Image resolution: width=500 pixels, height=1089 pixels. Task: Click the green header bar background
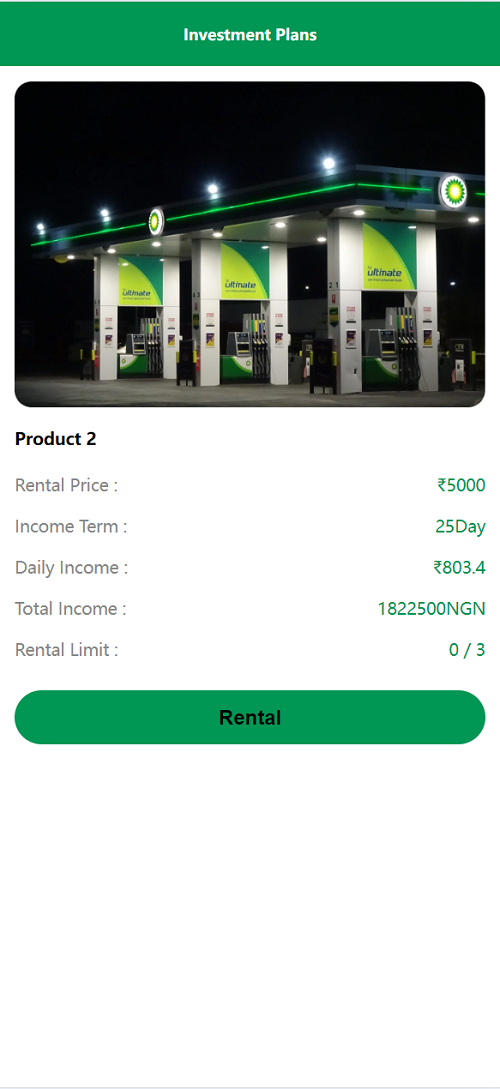(250, 34)
